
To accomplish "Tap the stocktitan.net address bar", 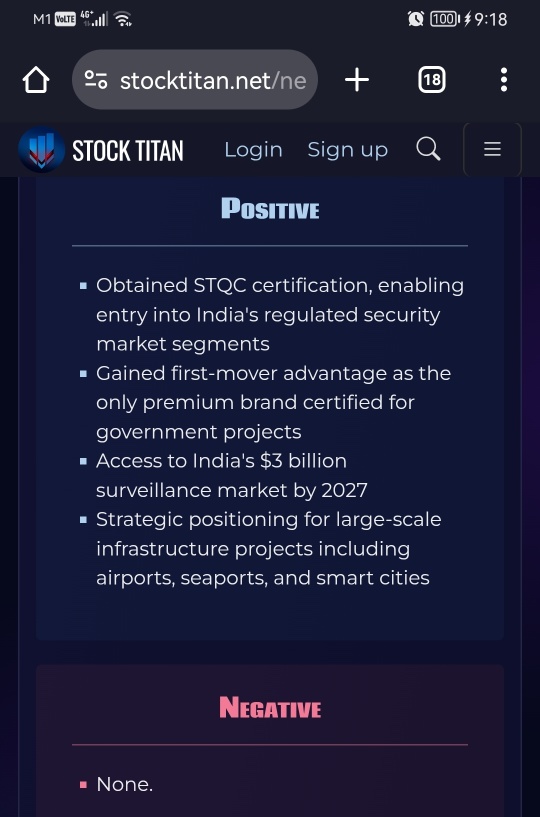I will 194,80.
